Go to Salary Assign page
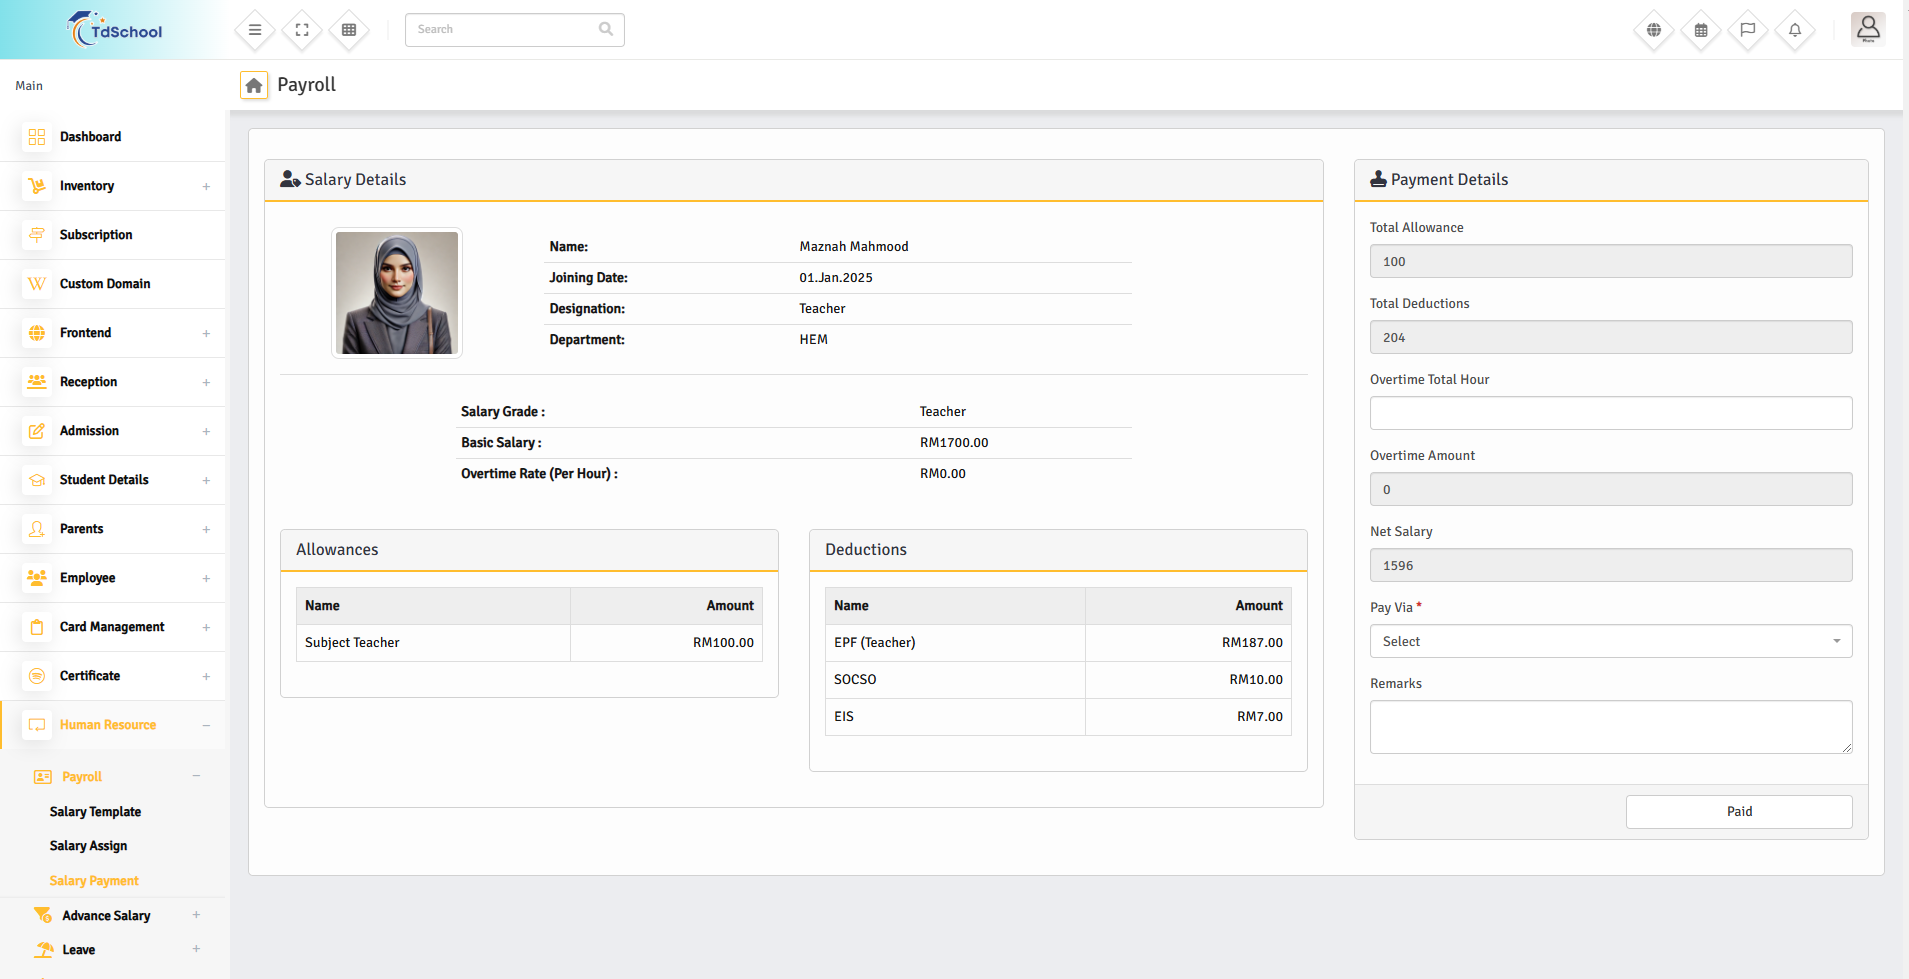The height and width of the screenshot is (979, 1909). pyautogui.click(x=88, y=846)
